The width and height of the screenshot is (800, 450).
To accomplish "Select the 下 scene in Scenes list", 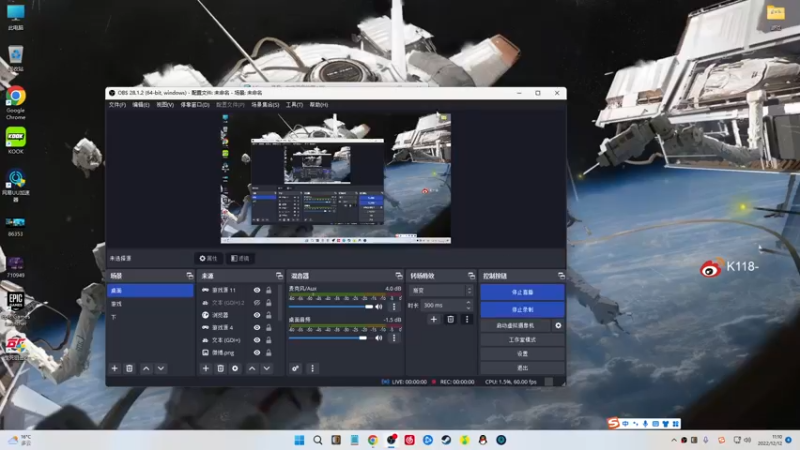I will pos(151,317).
